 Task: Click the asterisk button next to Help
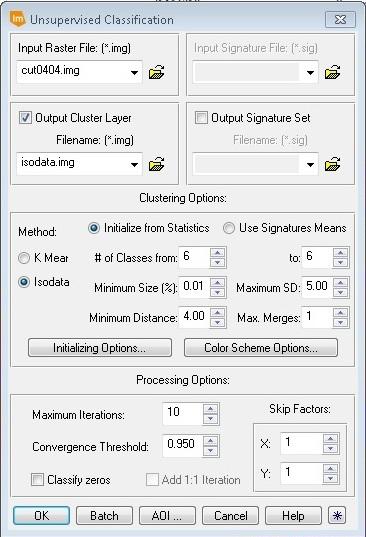click(x=337, y=515)
